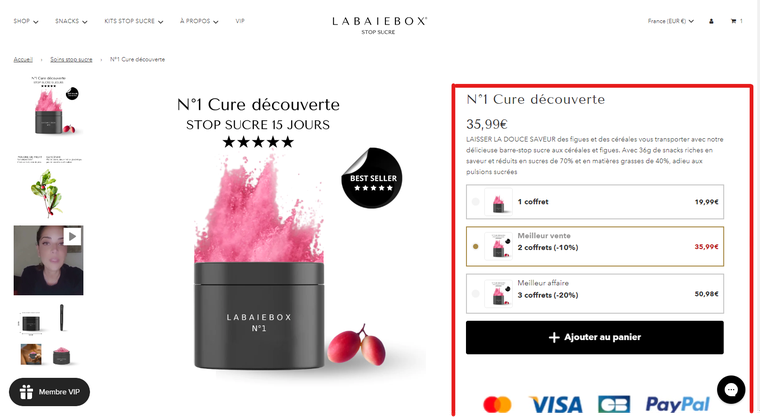760x417 pixels.
Task: Click the VISA payment logo
Action: coord(555,404)
